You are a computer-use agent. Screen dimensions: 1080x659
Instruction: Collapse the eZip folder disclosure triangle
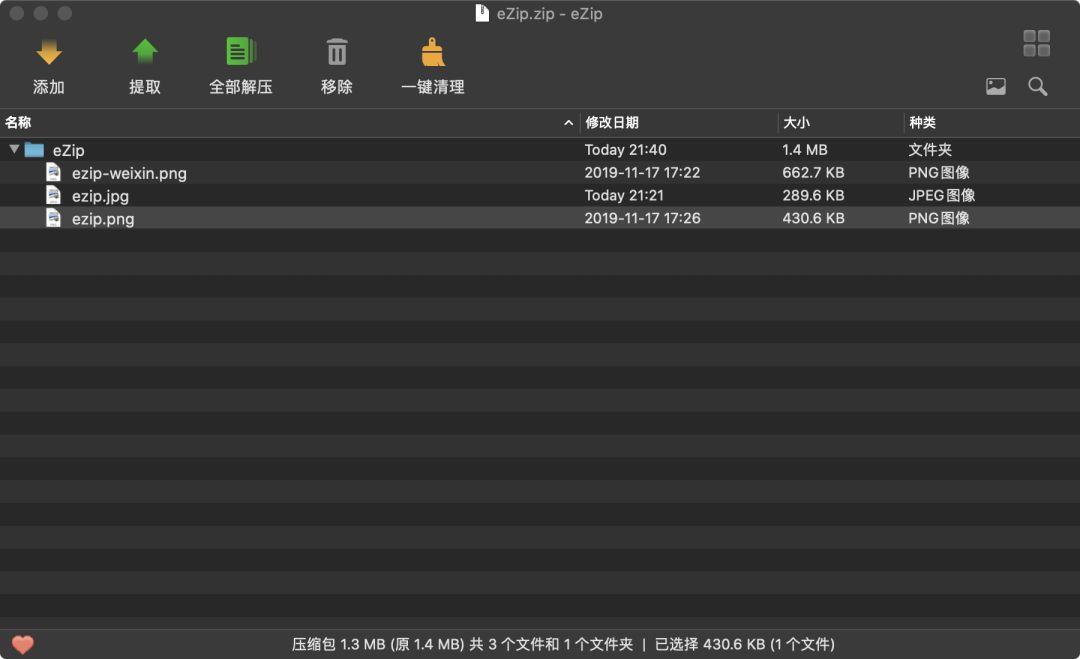(x=14, y=149)
